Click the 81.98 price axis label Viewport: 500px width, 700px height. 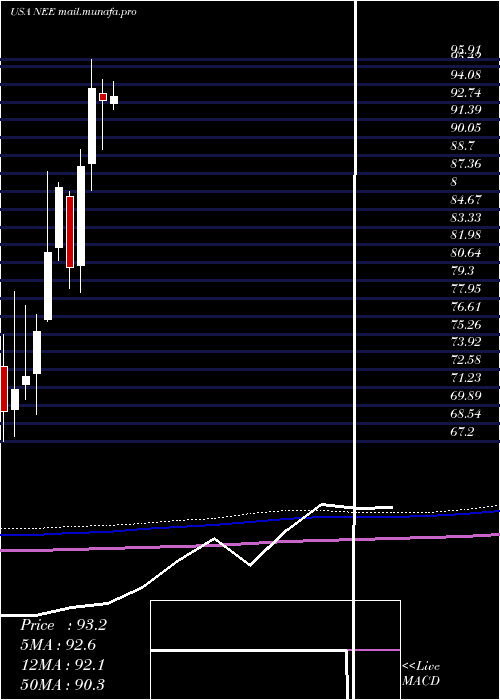466,235
